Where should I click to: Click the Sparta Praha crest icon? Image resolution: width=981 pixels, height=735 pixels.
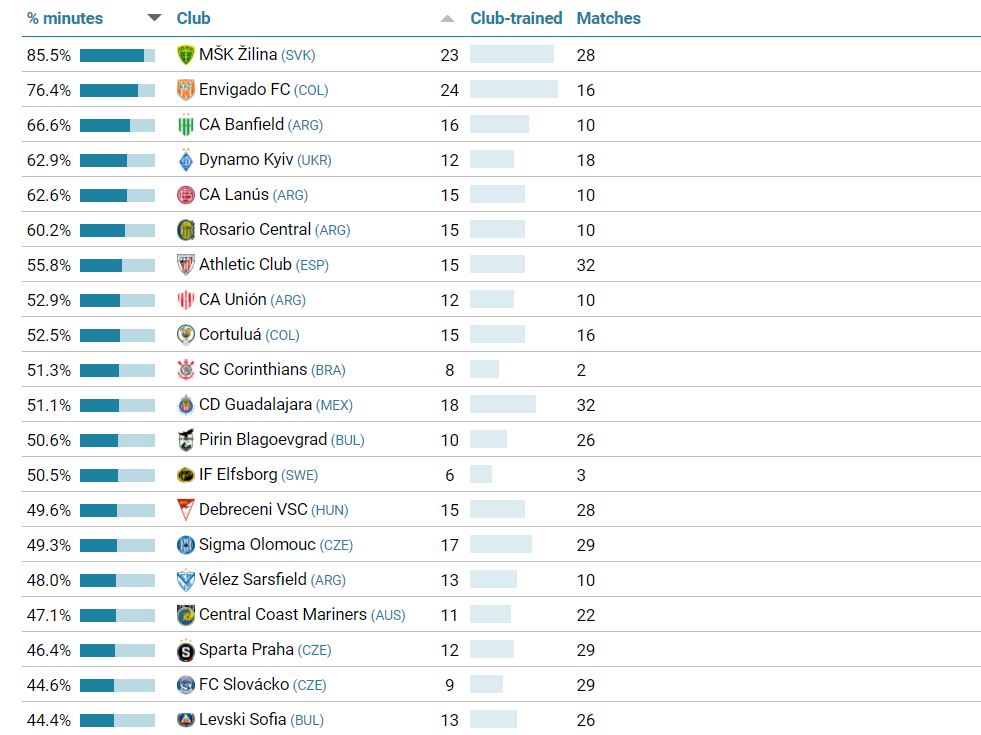click(185, 651)
